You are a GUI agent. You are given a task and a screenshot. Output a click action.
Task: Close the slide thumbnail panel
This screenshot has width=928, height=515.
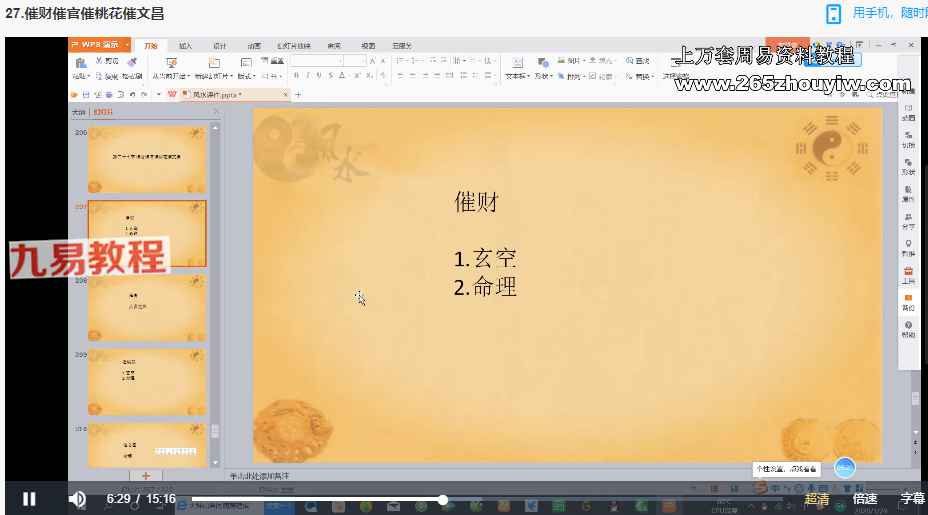(x=215, y=112)
